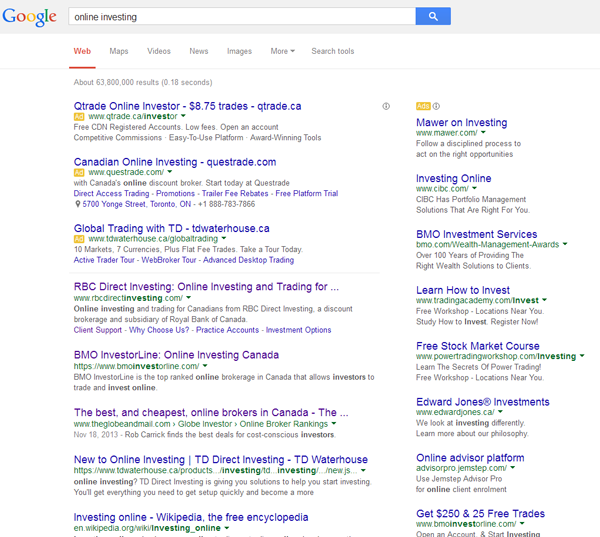Expand arrow next to www.cibc.com/
This screenshot has height=537, width=600.
pos(474,188)
